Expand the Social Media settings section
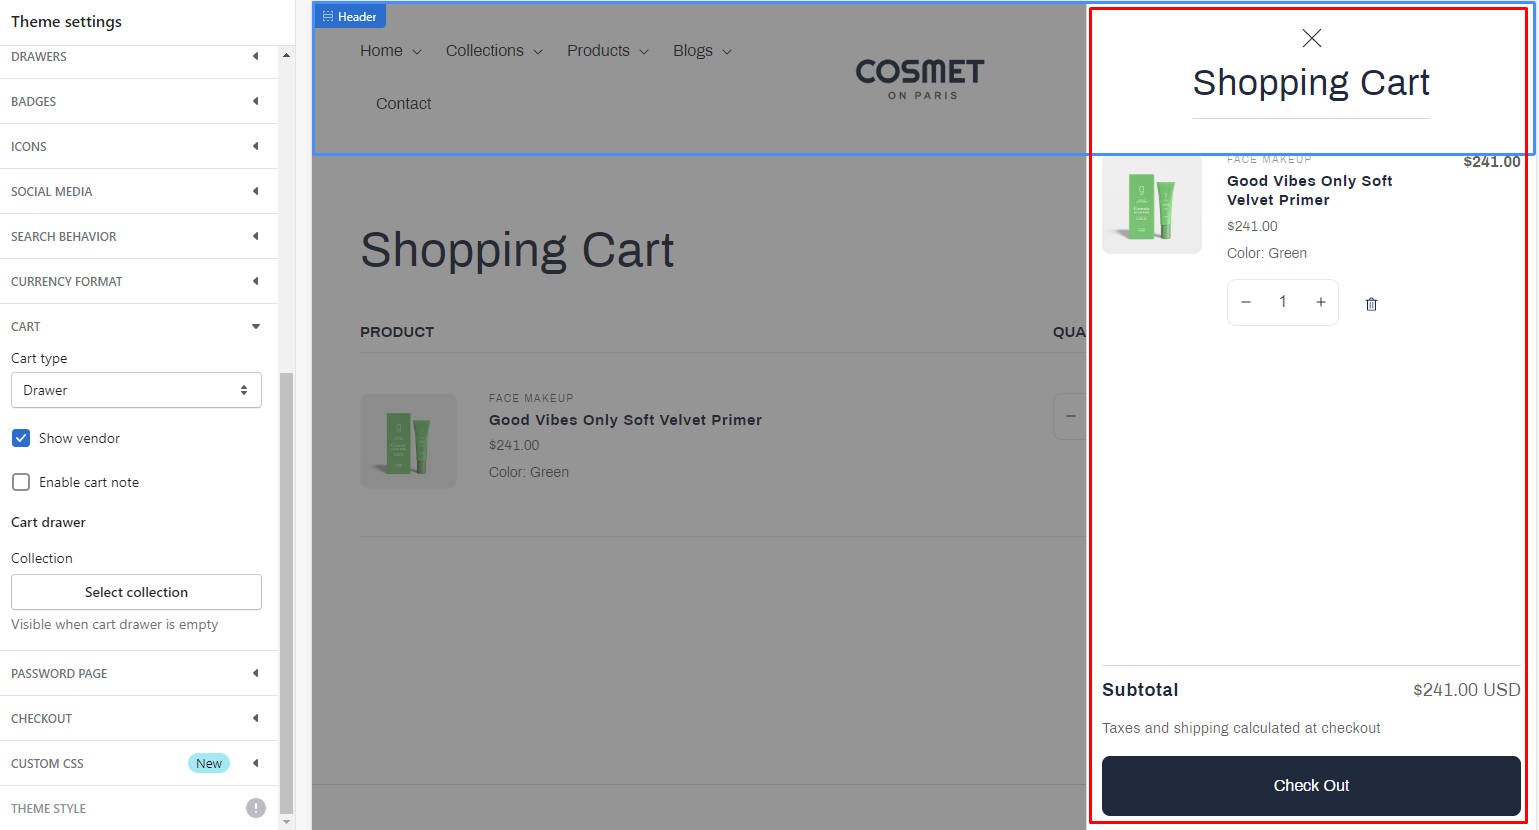Screen dimensions: 1539x830 click(x=137, y=191)
